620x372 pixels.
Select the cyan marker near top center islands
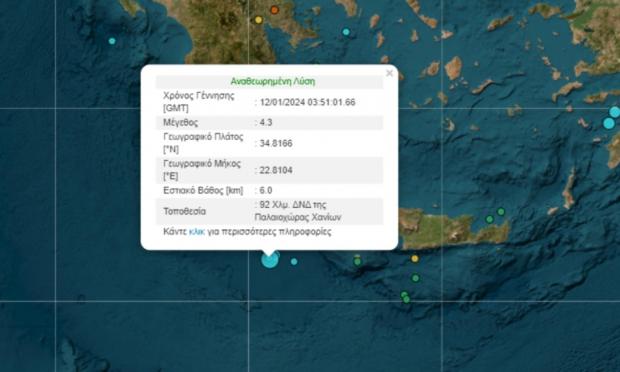pyautogui.click(x=346, y=32)
